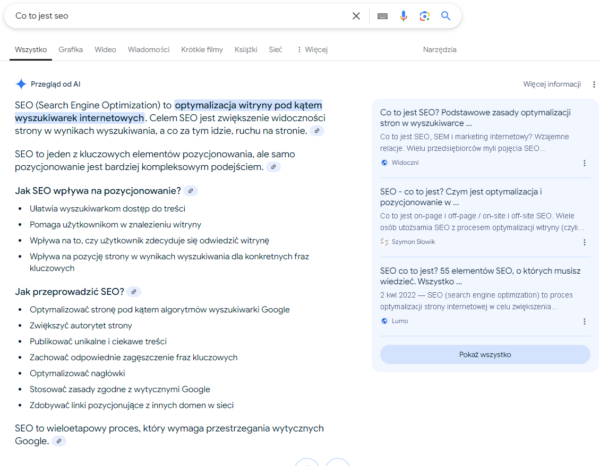This screenshot has height=466, width=600.
Task: Click the Szymon Słowik site favicon
Action: click(x=384, y=242)
